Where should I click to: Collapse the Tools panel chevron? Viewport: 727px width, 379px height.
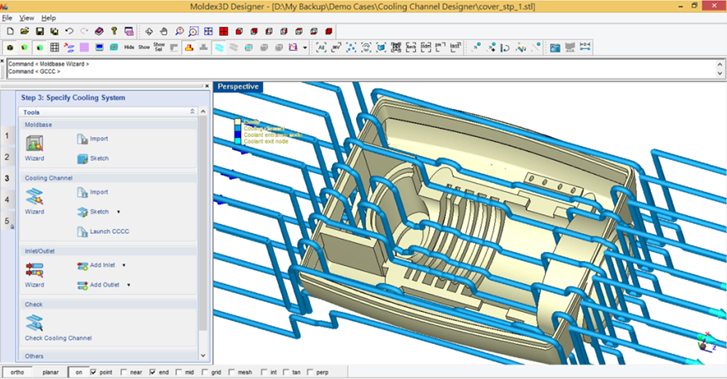coord(192,112)
